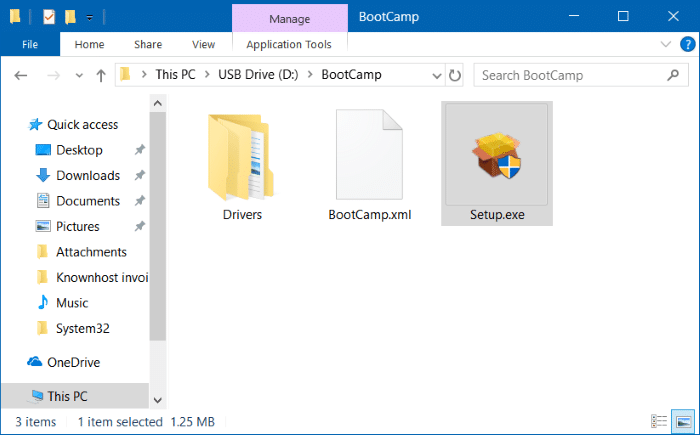Click the Forward navigation arrow

pyautogui.click(x=54, y=75)
